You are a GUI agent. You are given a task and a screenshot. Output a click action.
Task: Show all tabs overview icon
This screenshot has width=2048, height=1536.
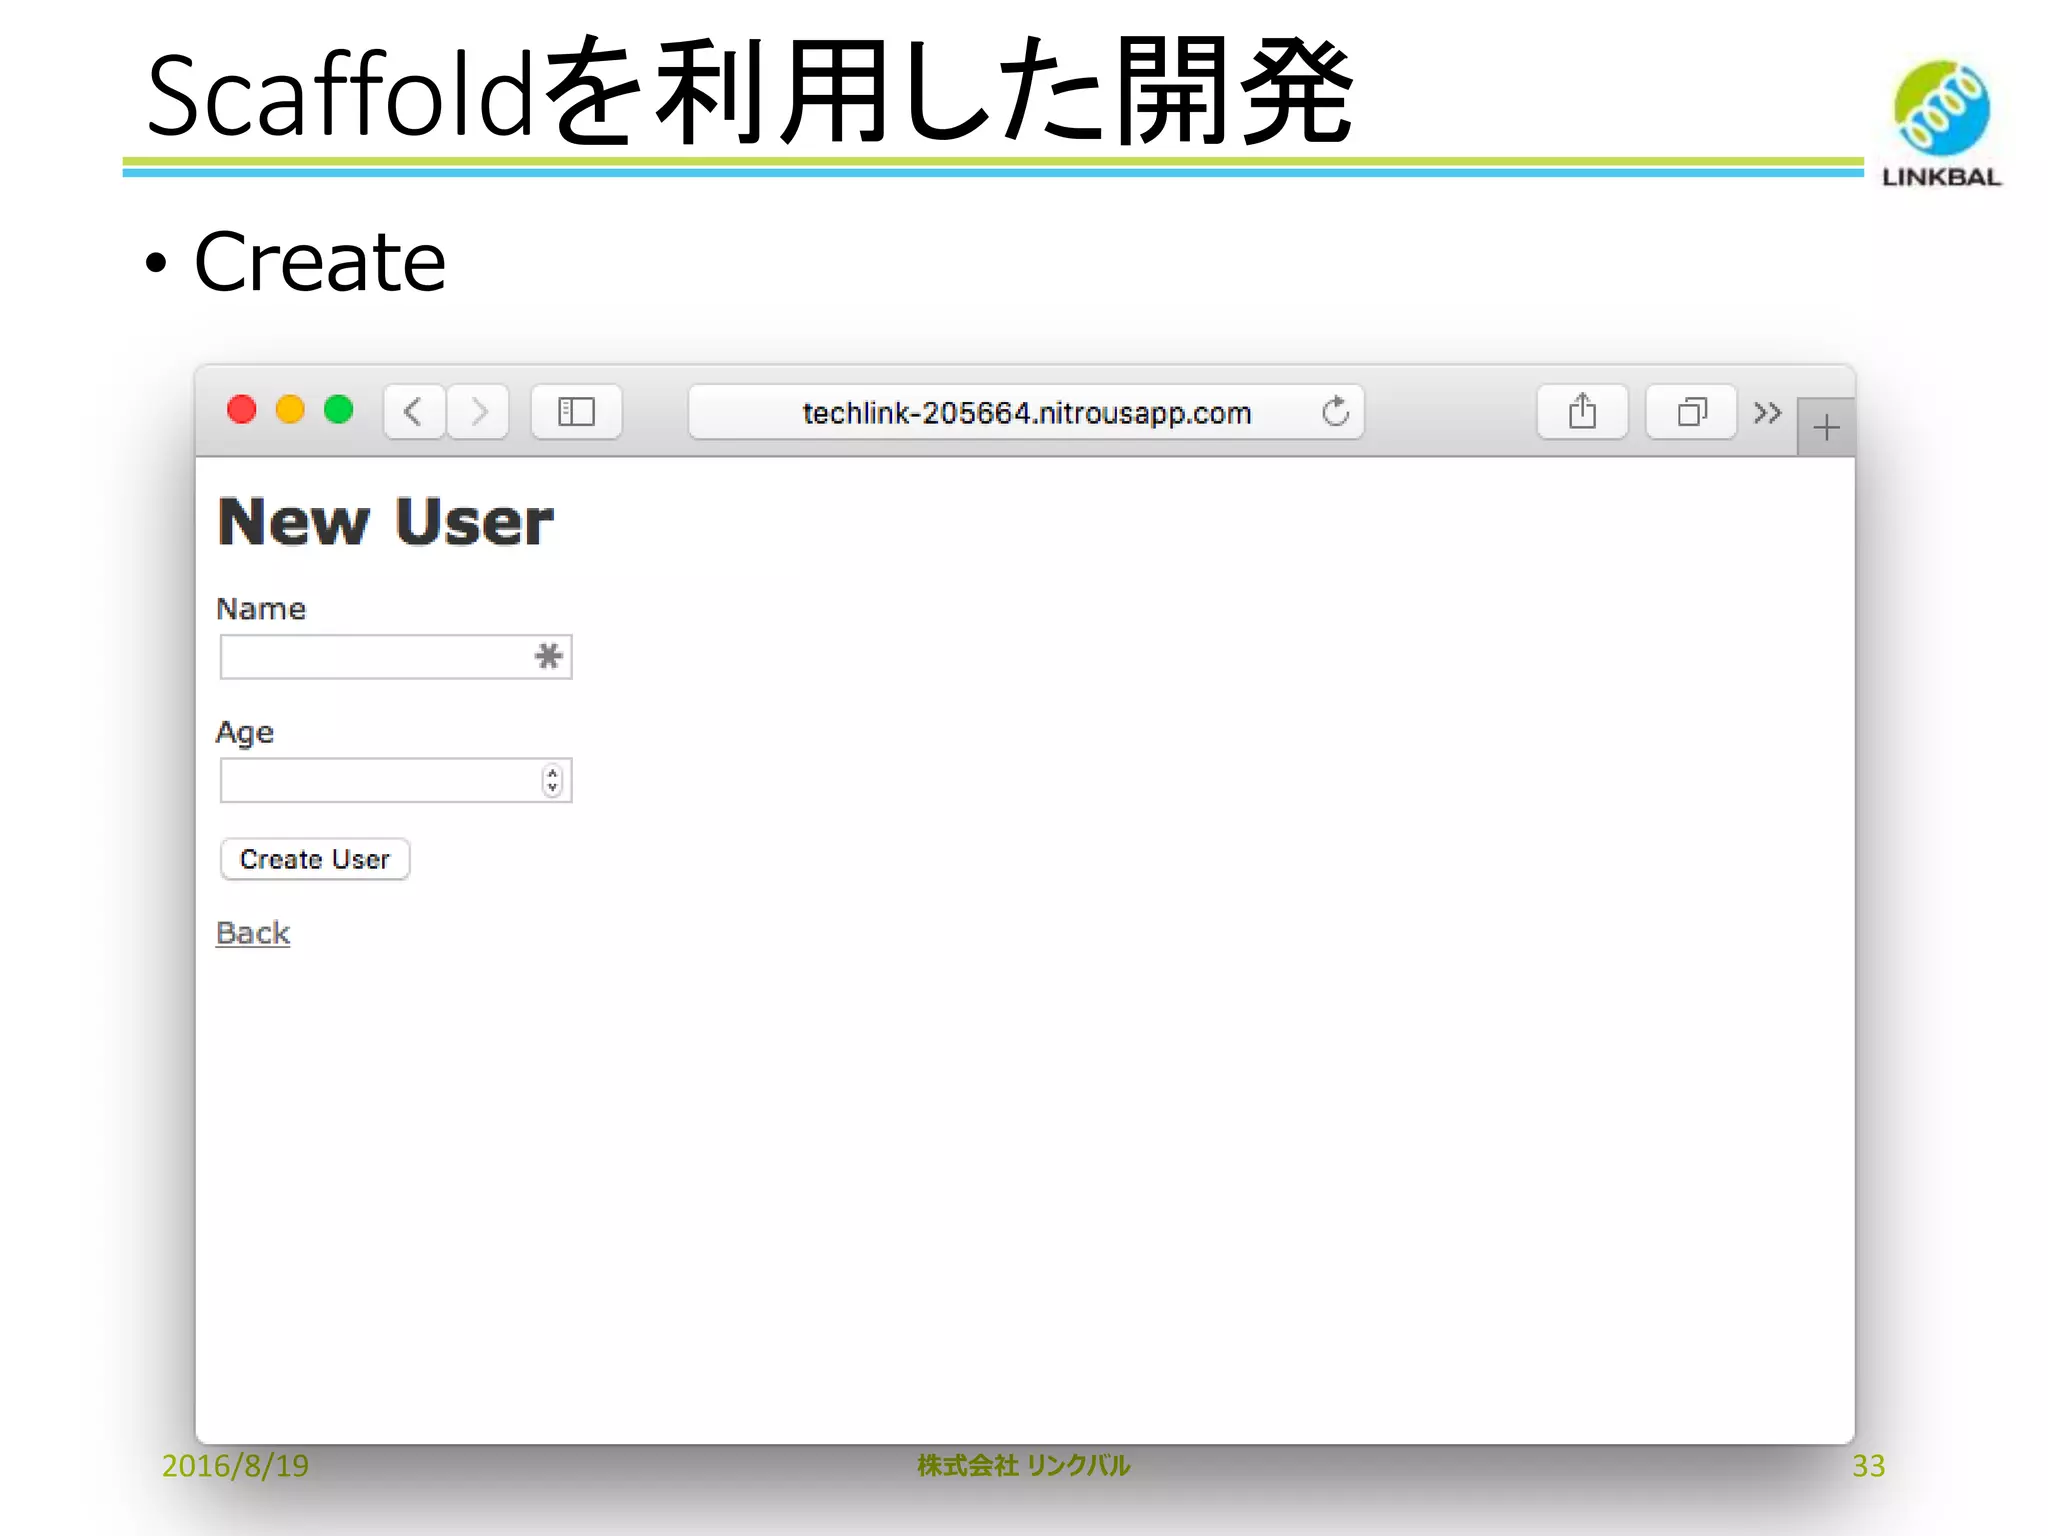pyautogui.click(x=1691, y=412)
